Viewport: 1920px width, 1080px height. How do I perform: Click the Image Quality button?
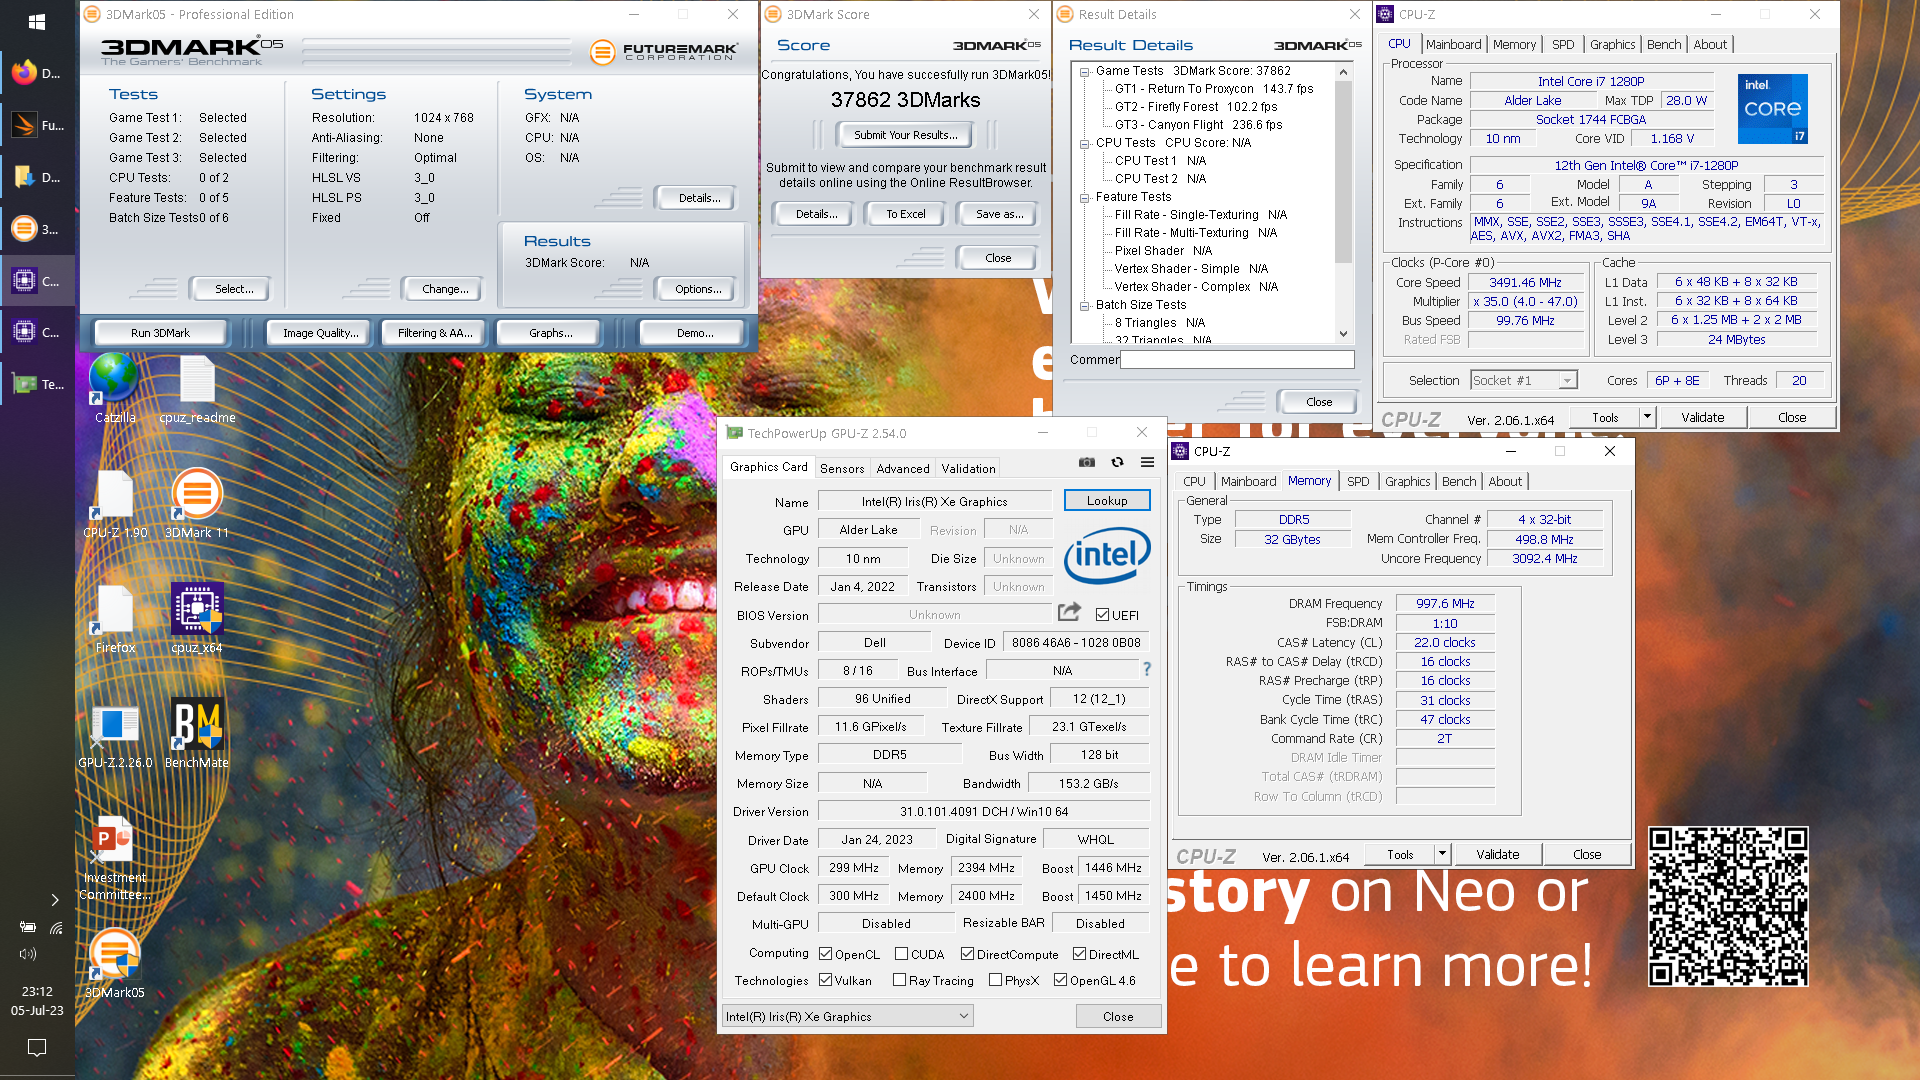point(320,333)
